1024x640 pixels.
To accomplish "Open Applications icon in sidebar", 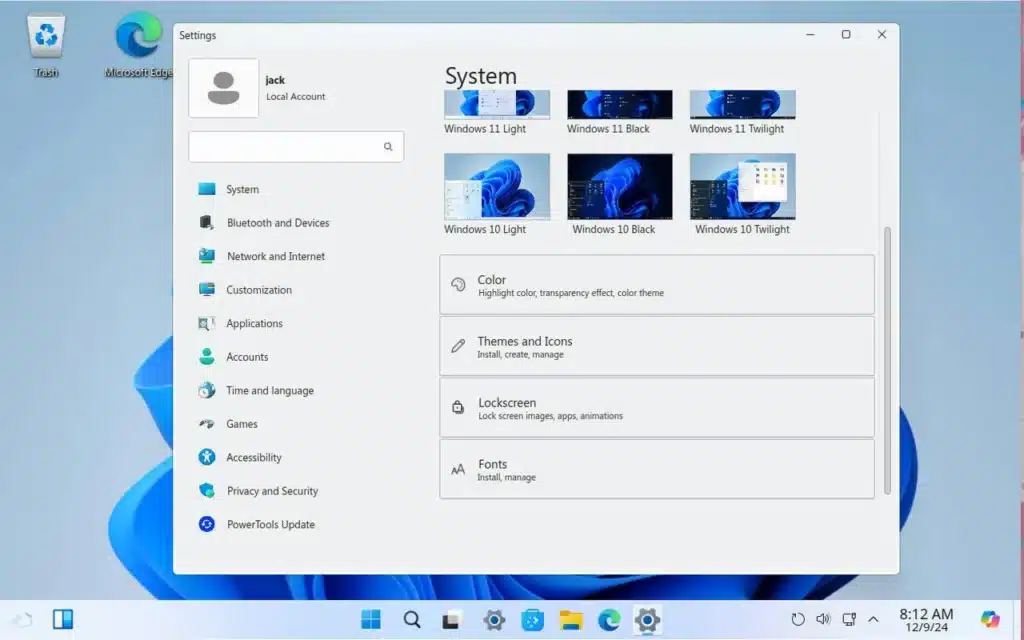I will coord(206,323).
